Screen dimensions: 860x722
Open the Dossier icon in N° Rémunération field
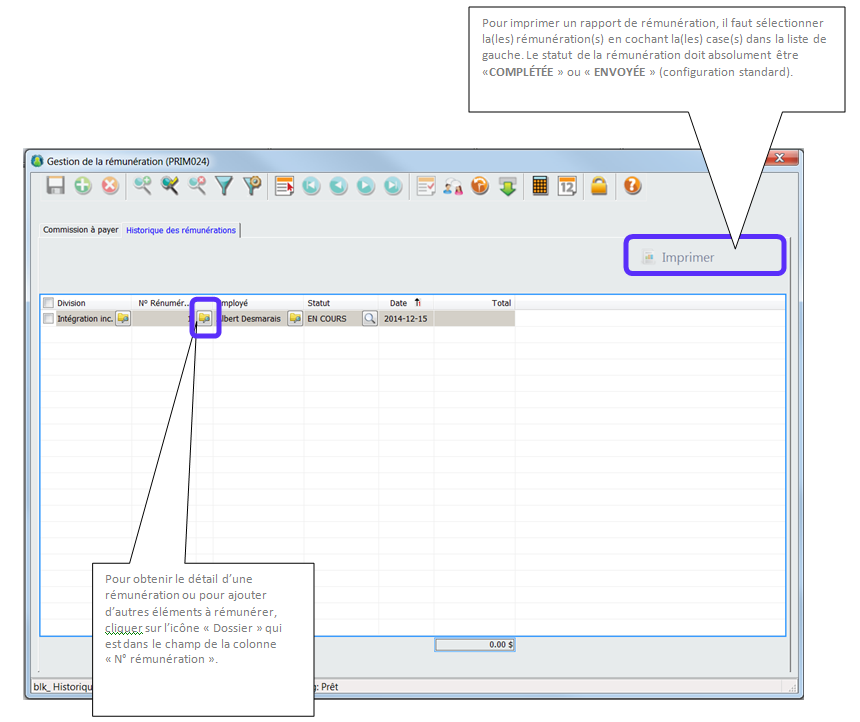(x=204, y=319)
